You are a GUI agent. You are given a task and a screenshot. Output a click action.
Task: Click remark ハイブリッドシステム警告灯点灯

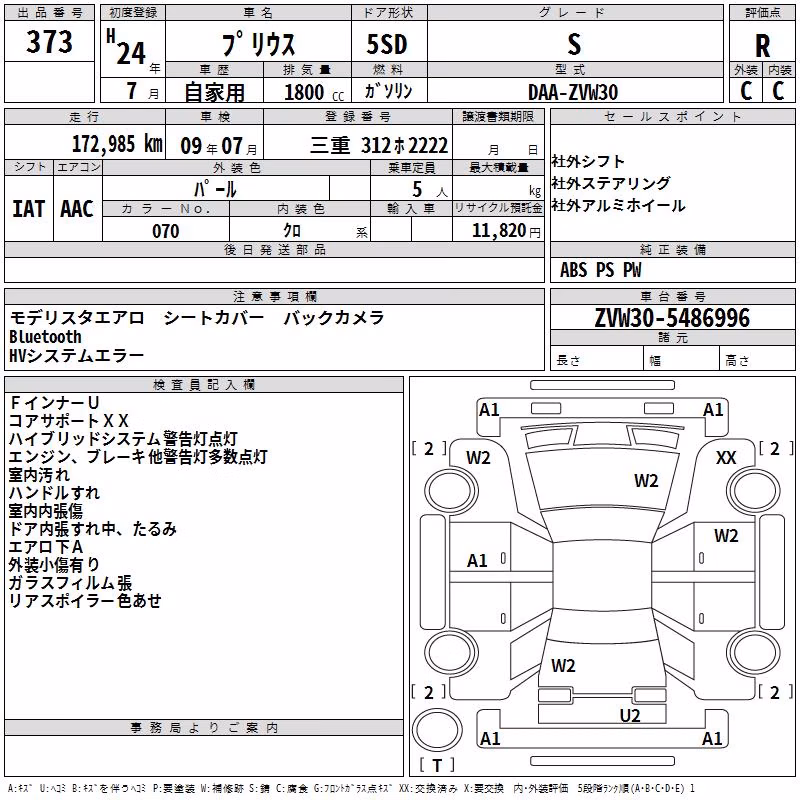123,439
